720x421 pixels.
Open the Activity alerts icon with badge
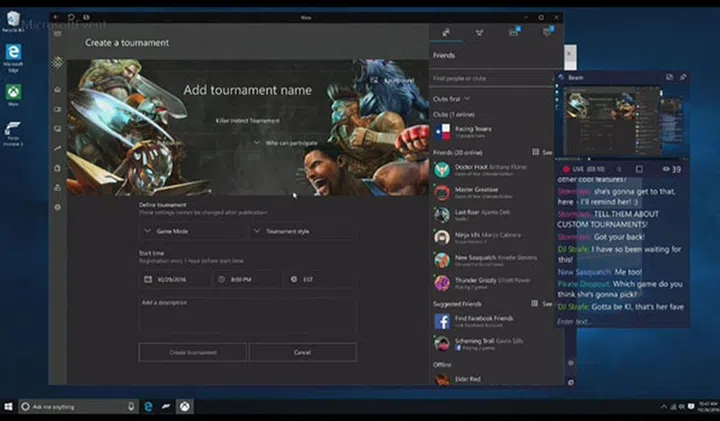coord(546,31)
